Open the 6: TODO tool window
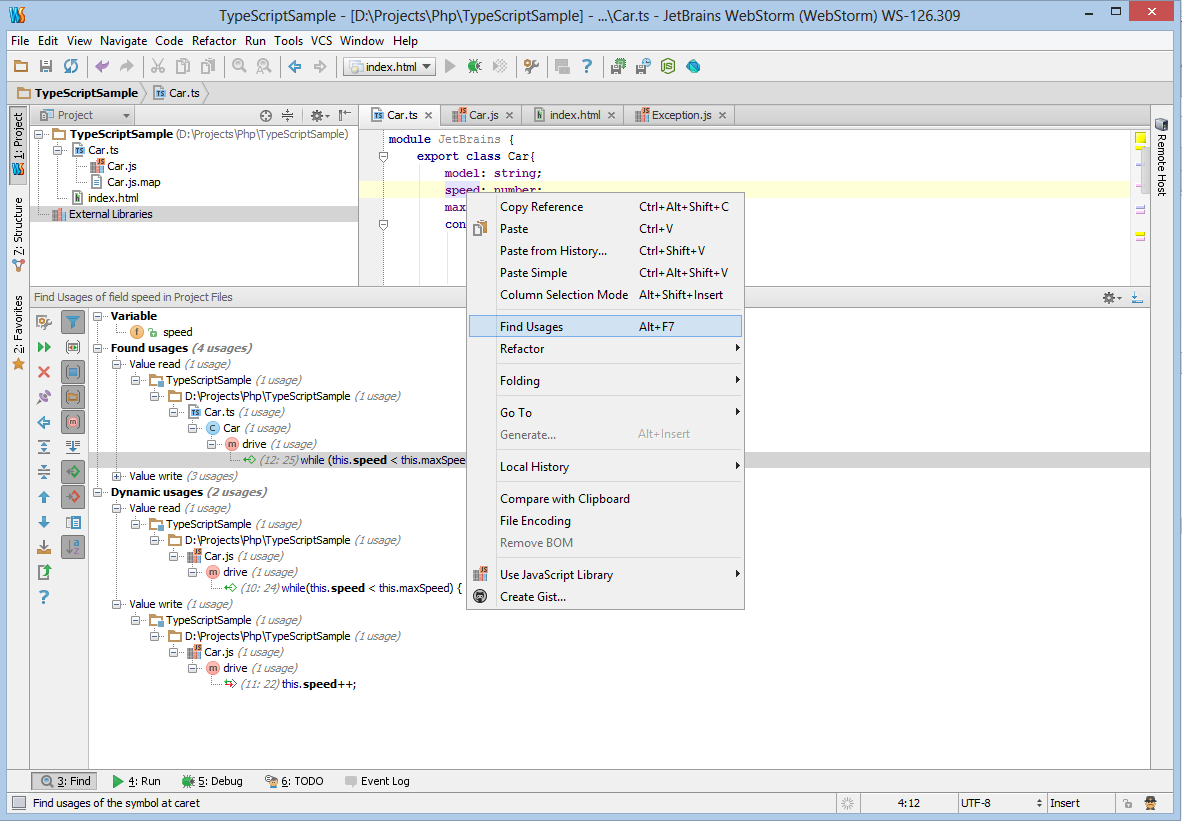 click(294, 781)
